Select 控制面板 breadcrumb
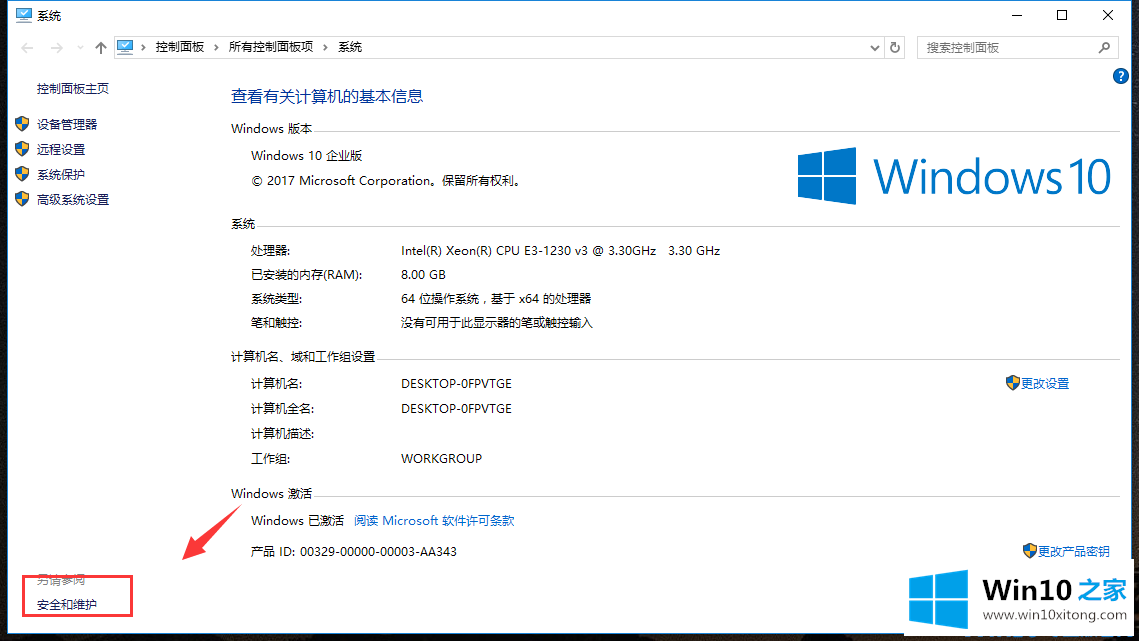1139x641 pixels. (179, 47)
